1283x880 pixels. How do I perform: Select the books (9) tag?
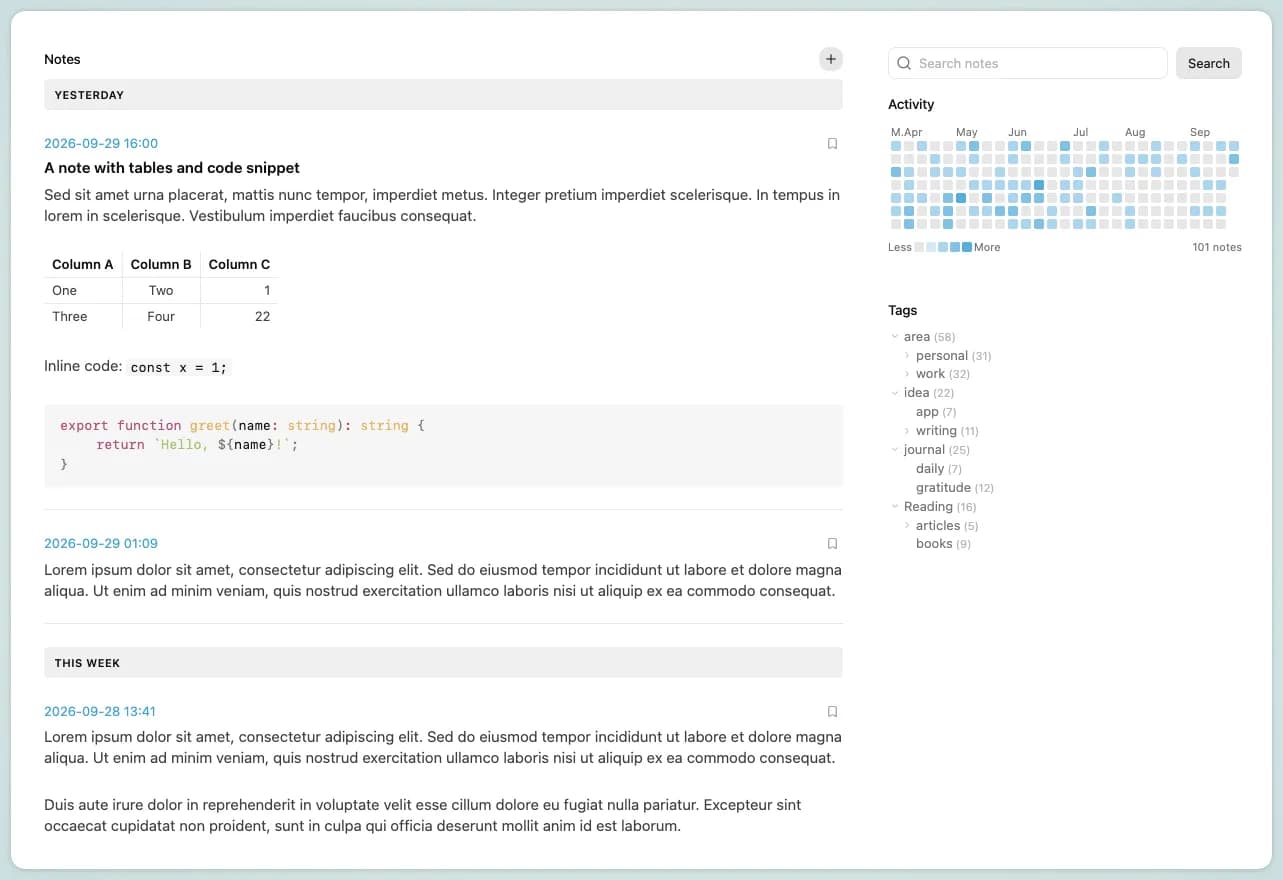coord(943,544)
